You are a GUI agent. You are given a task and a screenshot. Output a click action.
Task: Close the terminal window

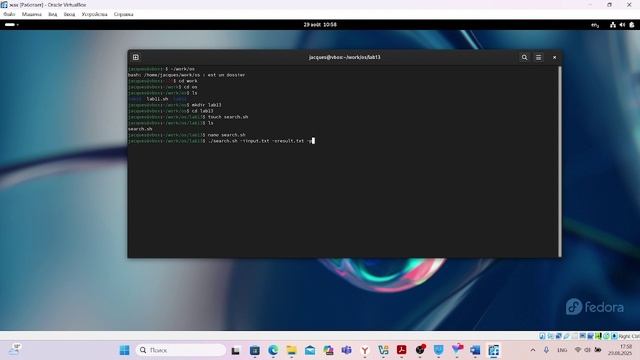pos(554,58)
